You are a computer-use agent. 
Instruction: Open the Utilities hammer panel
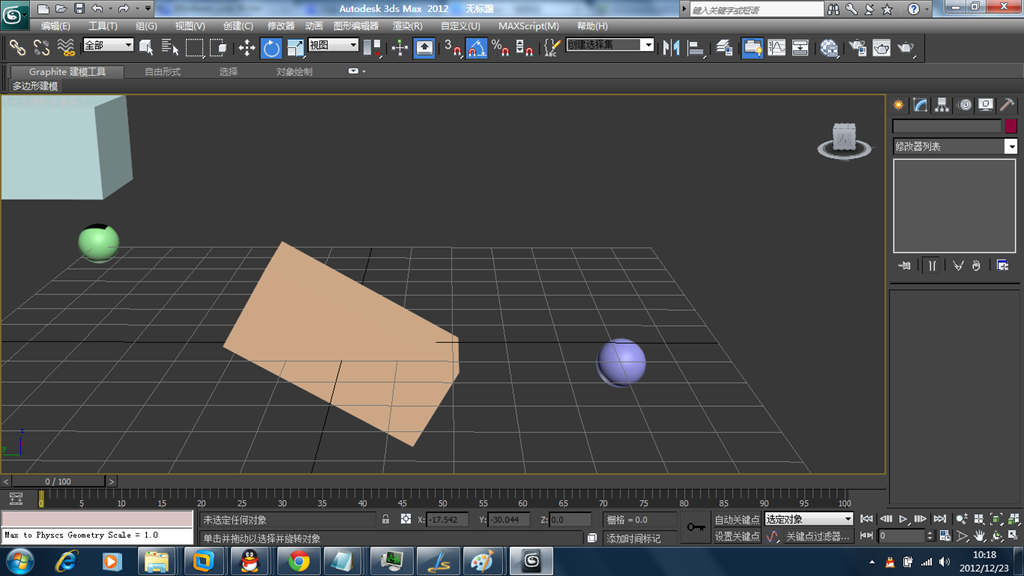tap(1008, 105)
